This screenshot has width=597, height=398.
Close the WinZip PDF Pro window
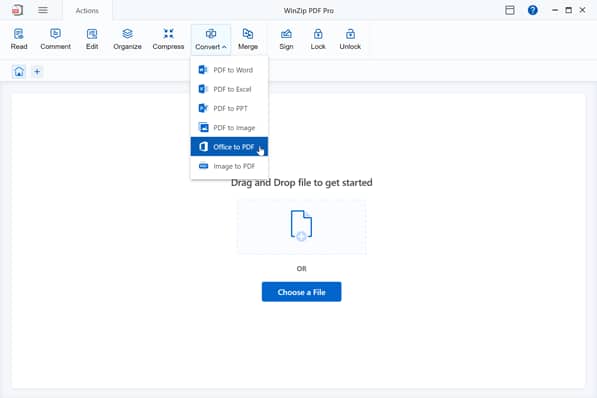tap(582, 10)
